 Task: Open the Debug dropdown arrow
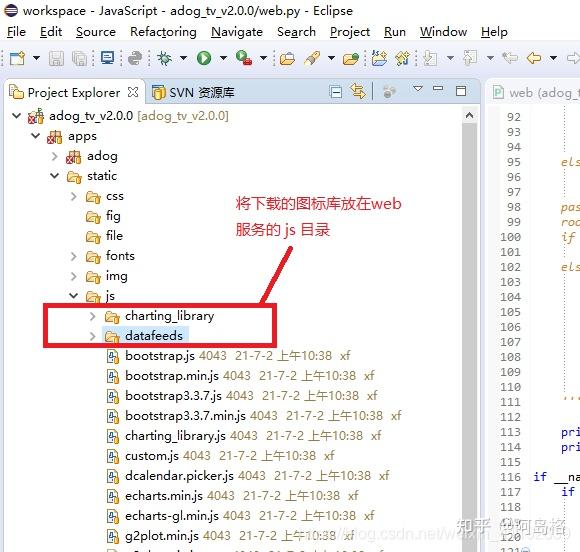(x=183, y=58)
